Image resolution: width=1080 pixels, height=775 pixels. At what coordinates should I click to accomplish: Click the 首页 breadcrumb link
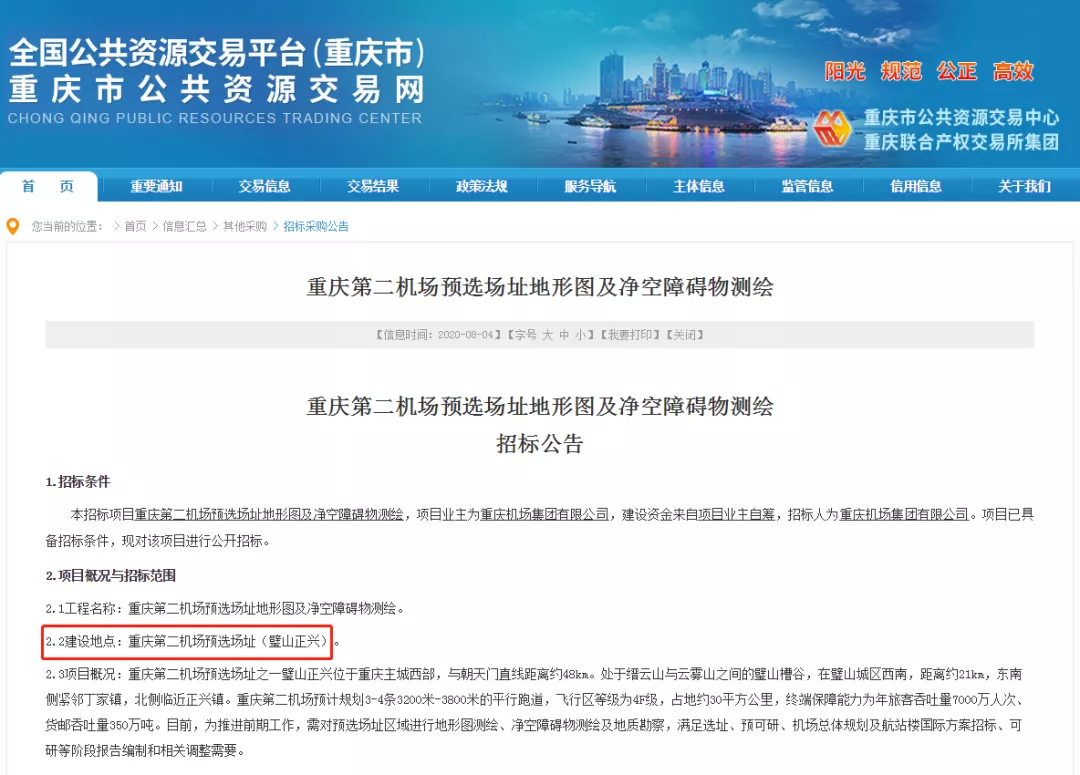click(x=135, y=226)
